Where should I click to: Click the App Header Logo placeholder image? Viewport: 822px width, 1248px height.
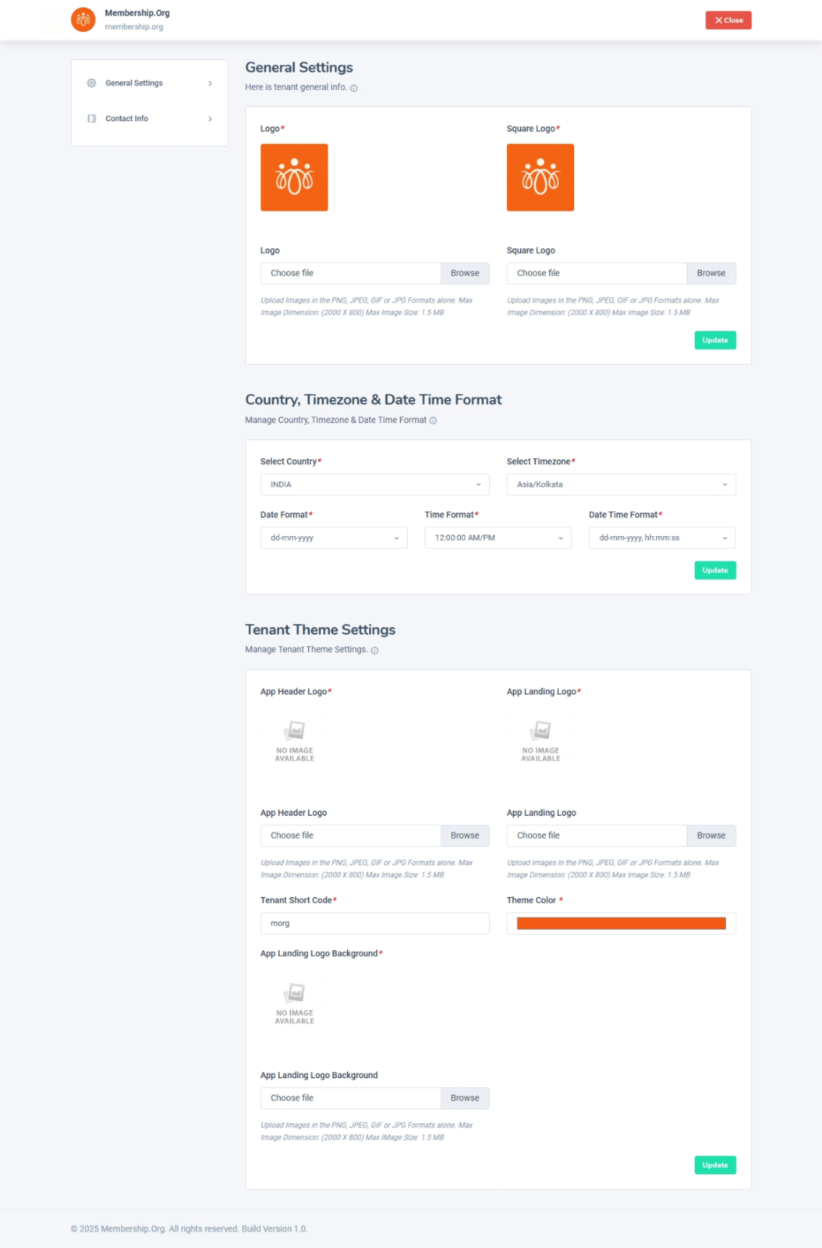pos(294,741)
